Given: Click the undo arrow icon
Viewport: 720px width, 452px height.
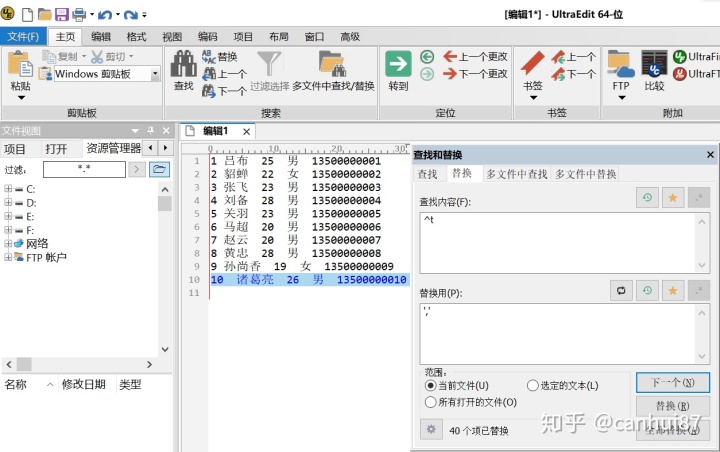Looking at the screenshot, I should click(x=105, y=15).
